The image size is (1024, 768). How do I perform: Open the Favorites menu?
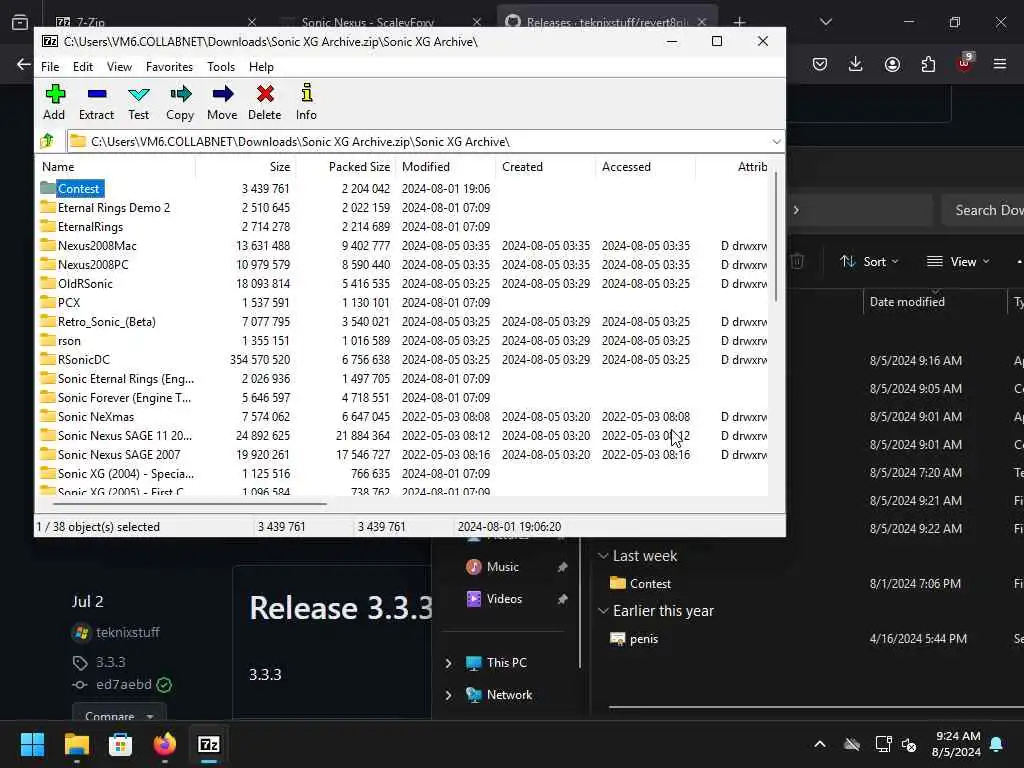point(169,67)
